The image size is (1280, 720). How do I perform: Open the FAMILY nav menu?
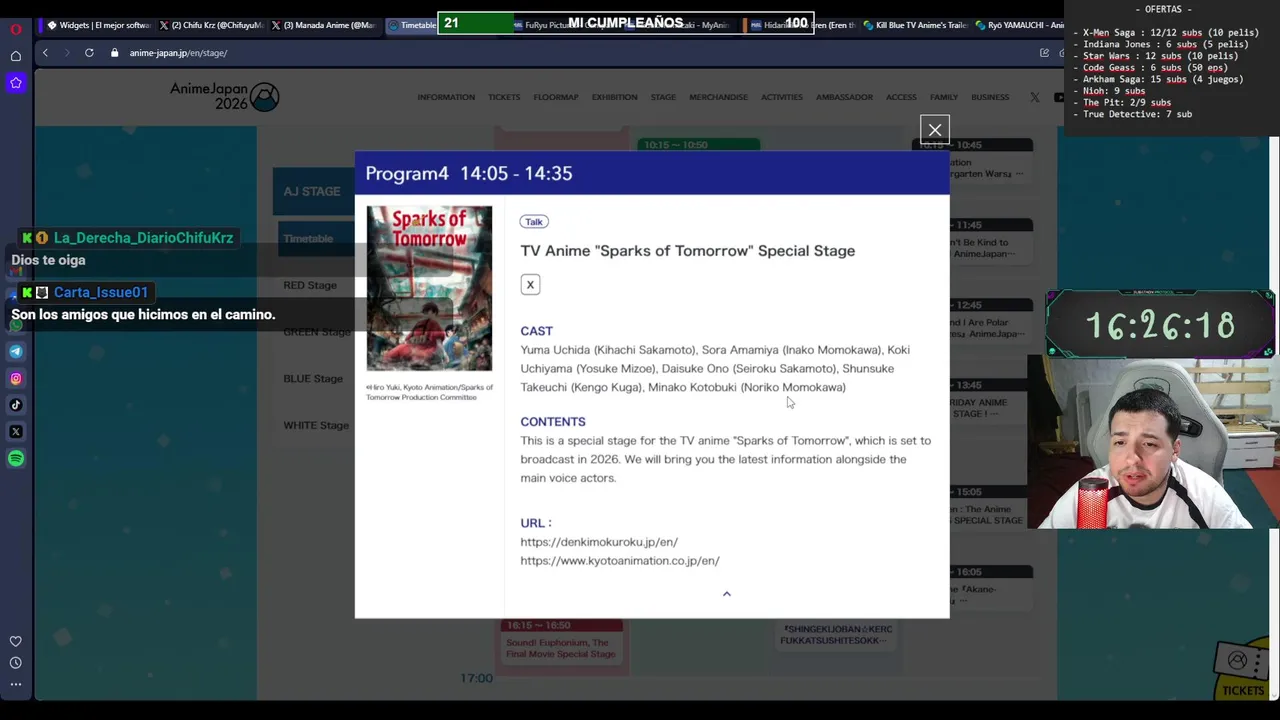[944, 97]
